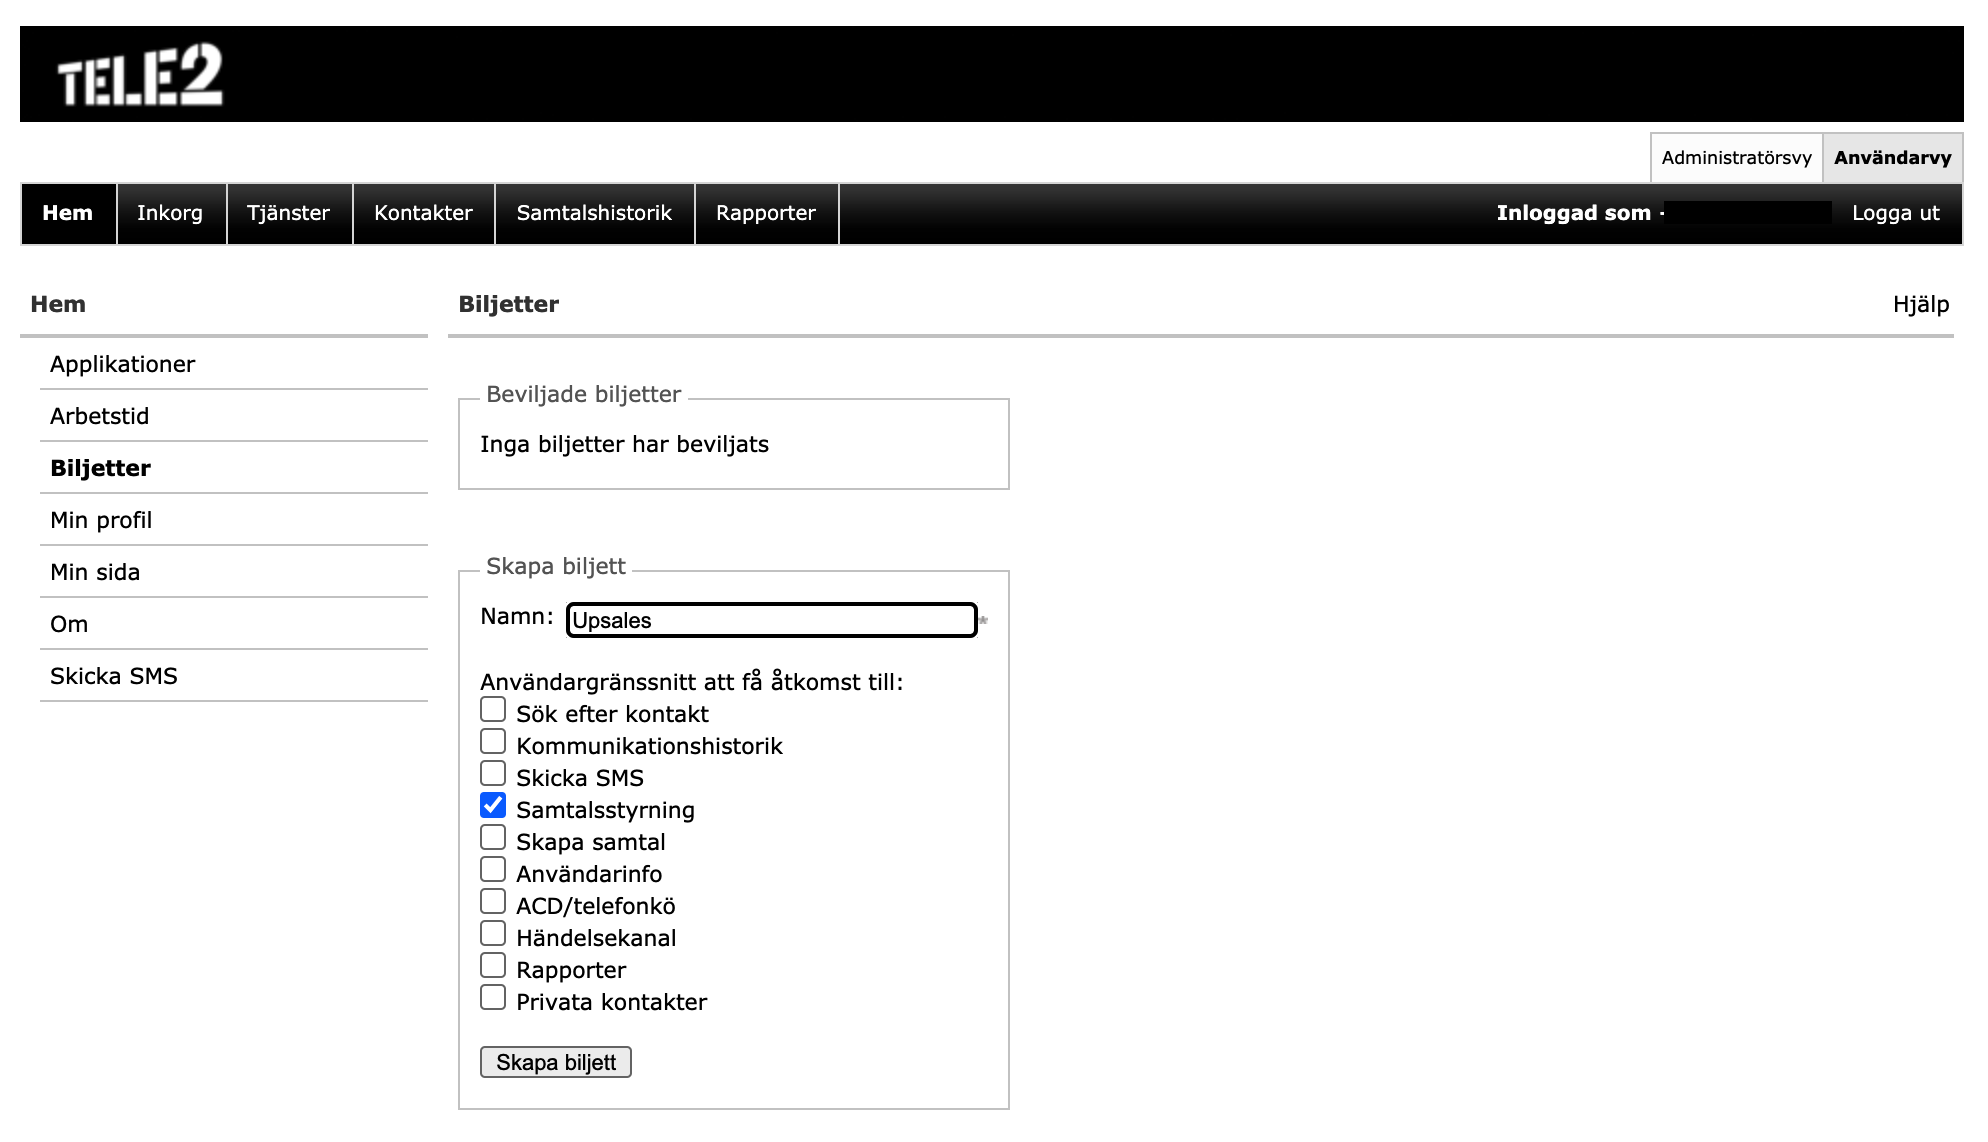Open Rapporter in the top navigation bar
Screen dimensions: 1988x1142
pyautogui.click(x=766, y=213)
